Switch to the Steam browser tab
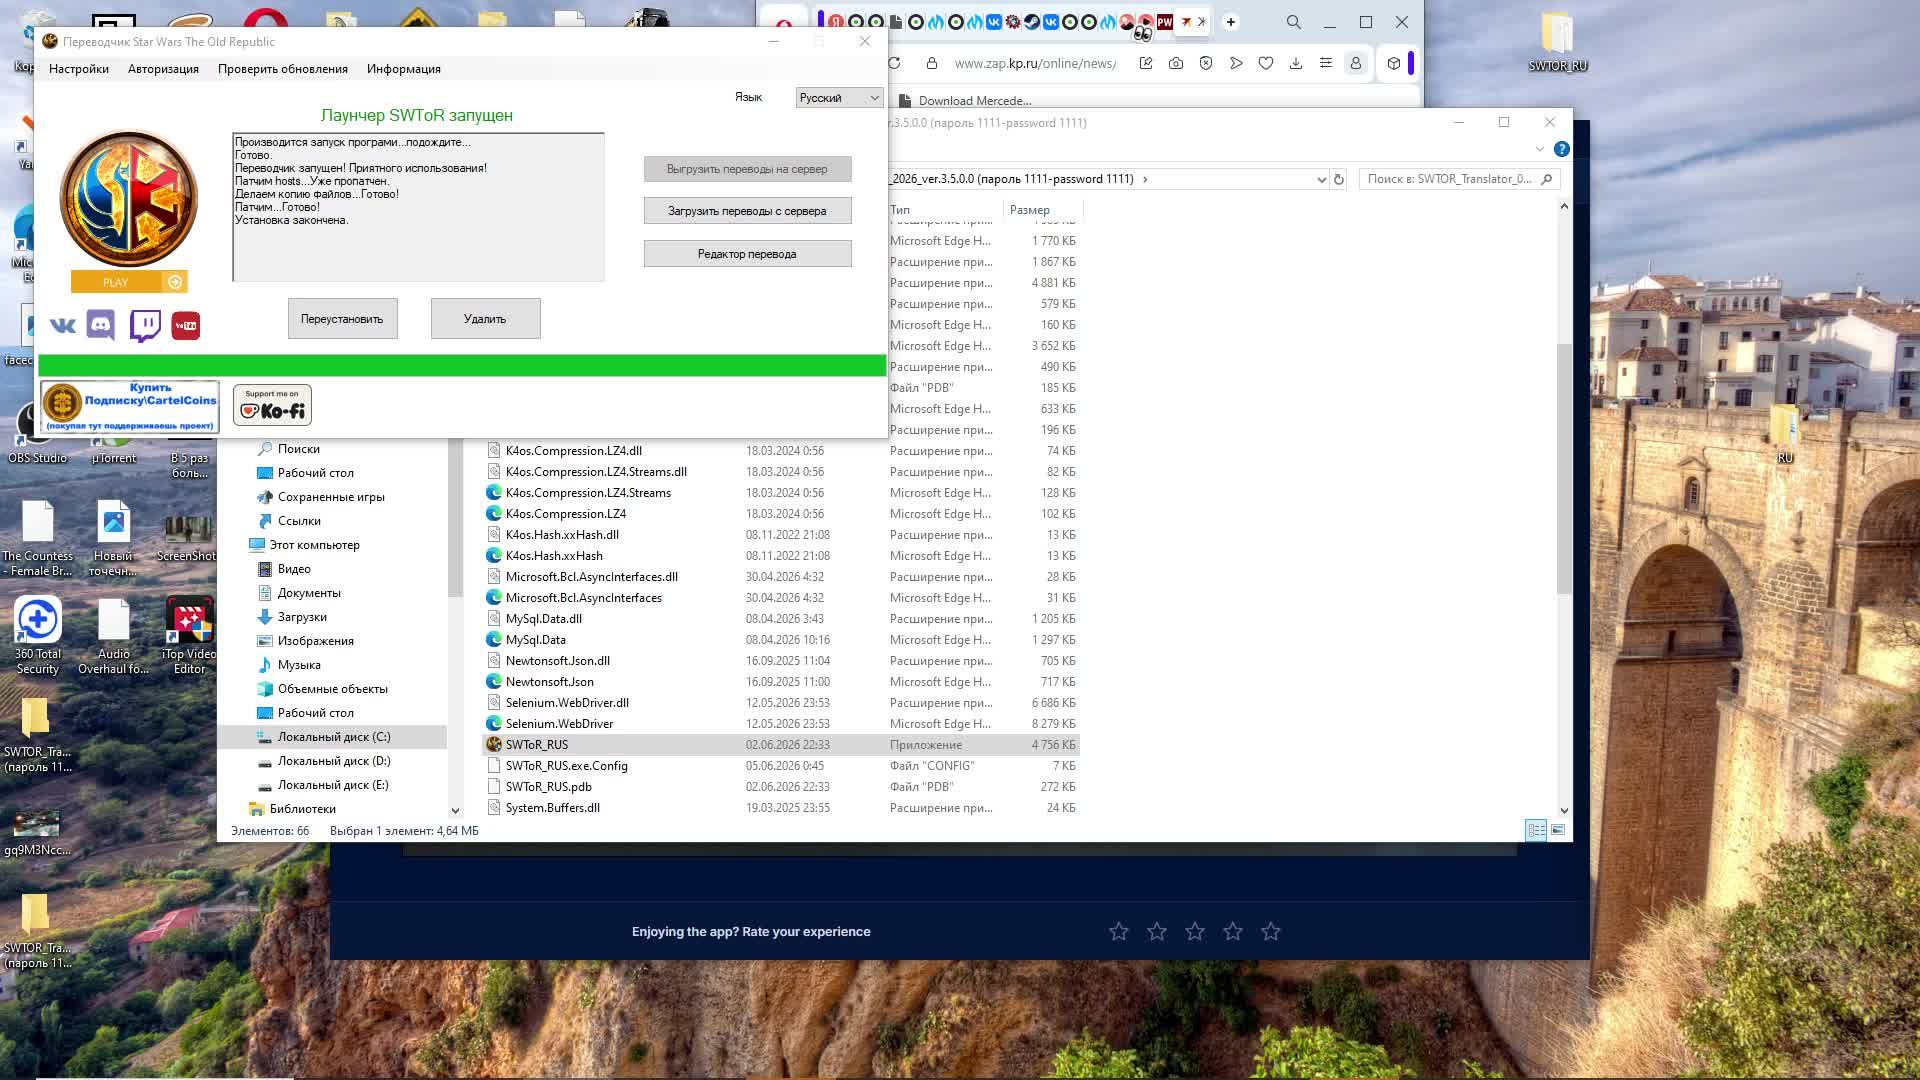 pyautogui.click(x=1032, y=22)
